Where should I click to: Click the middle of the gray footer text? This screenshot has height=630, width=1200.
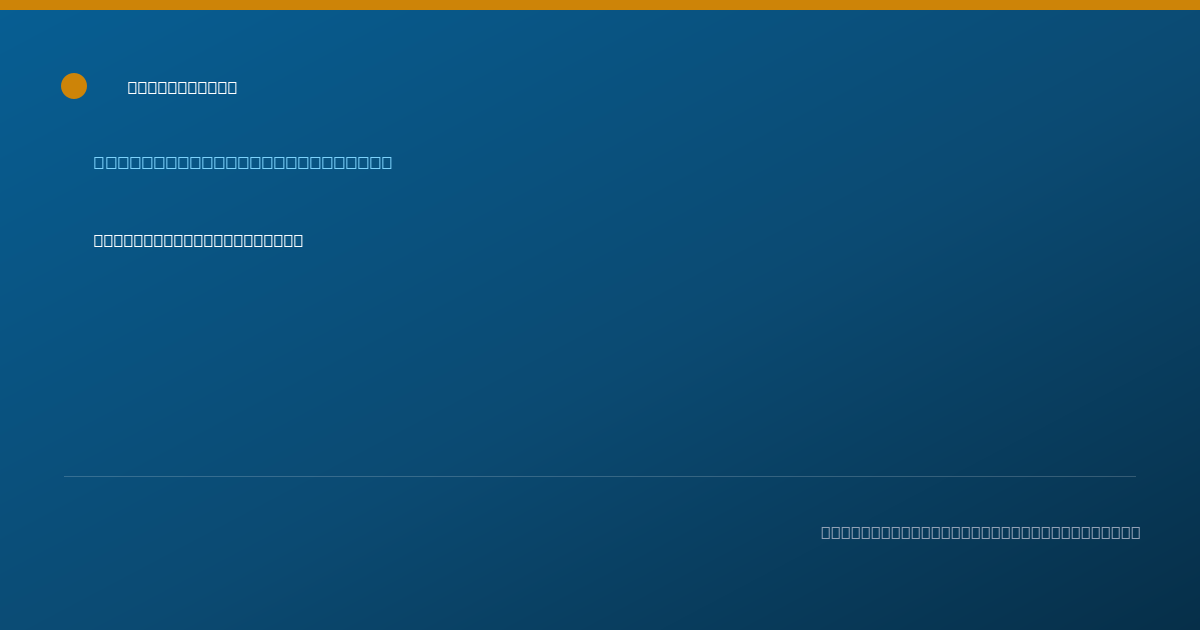(x=980, y=532)
